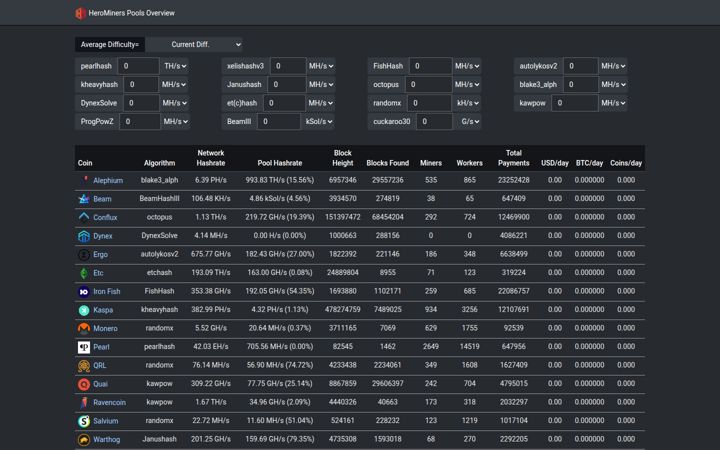Click Kaspa network hashrate 382.99 PH/s
Screen dimensions: 720x450
pos(211,309)
